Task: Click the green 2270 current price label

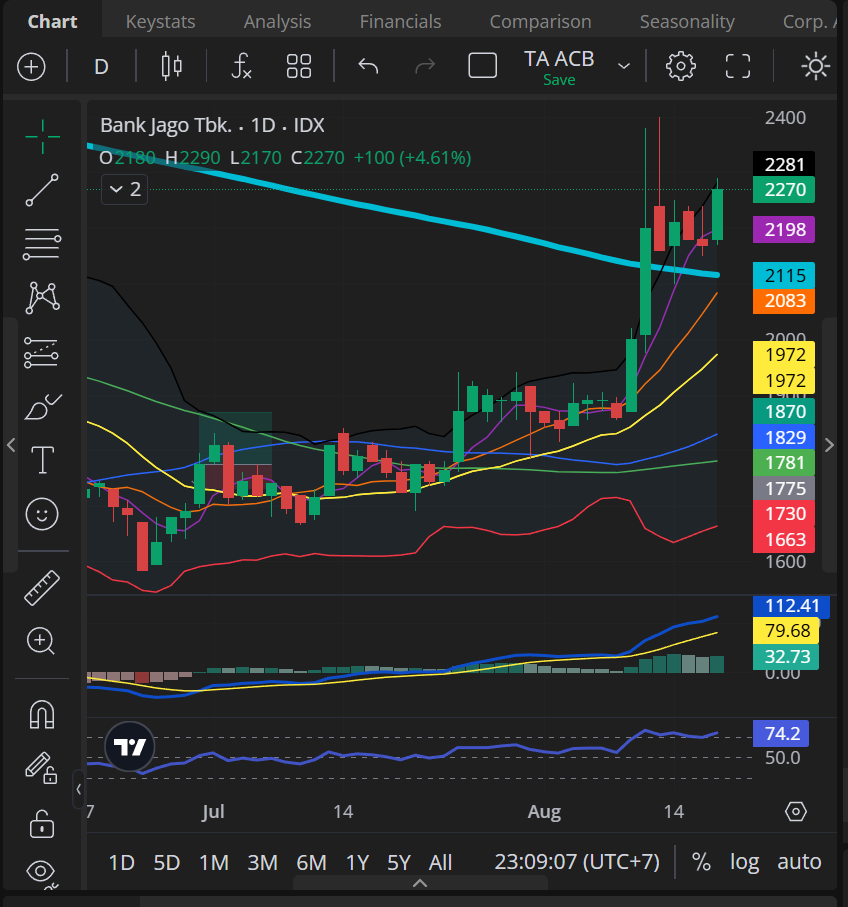Action: tap(784, 190)
